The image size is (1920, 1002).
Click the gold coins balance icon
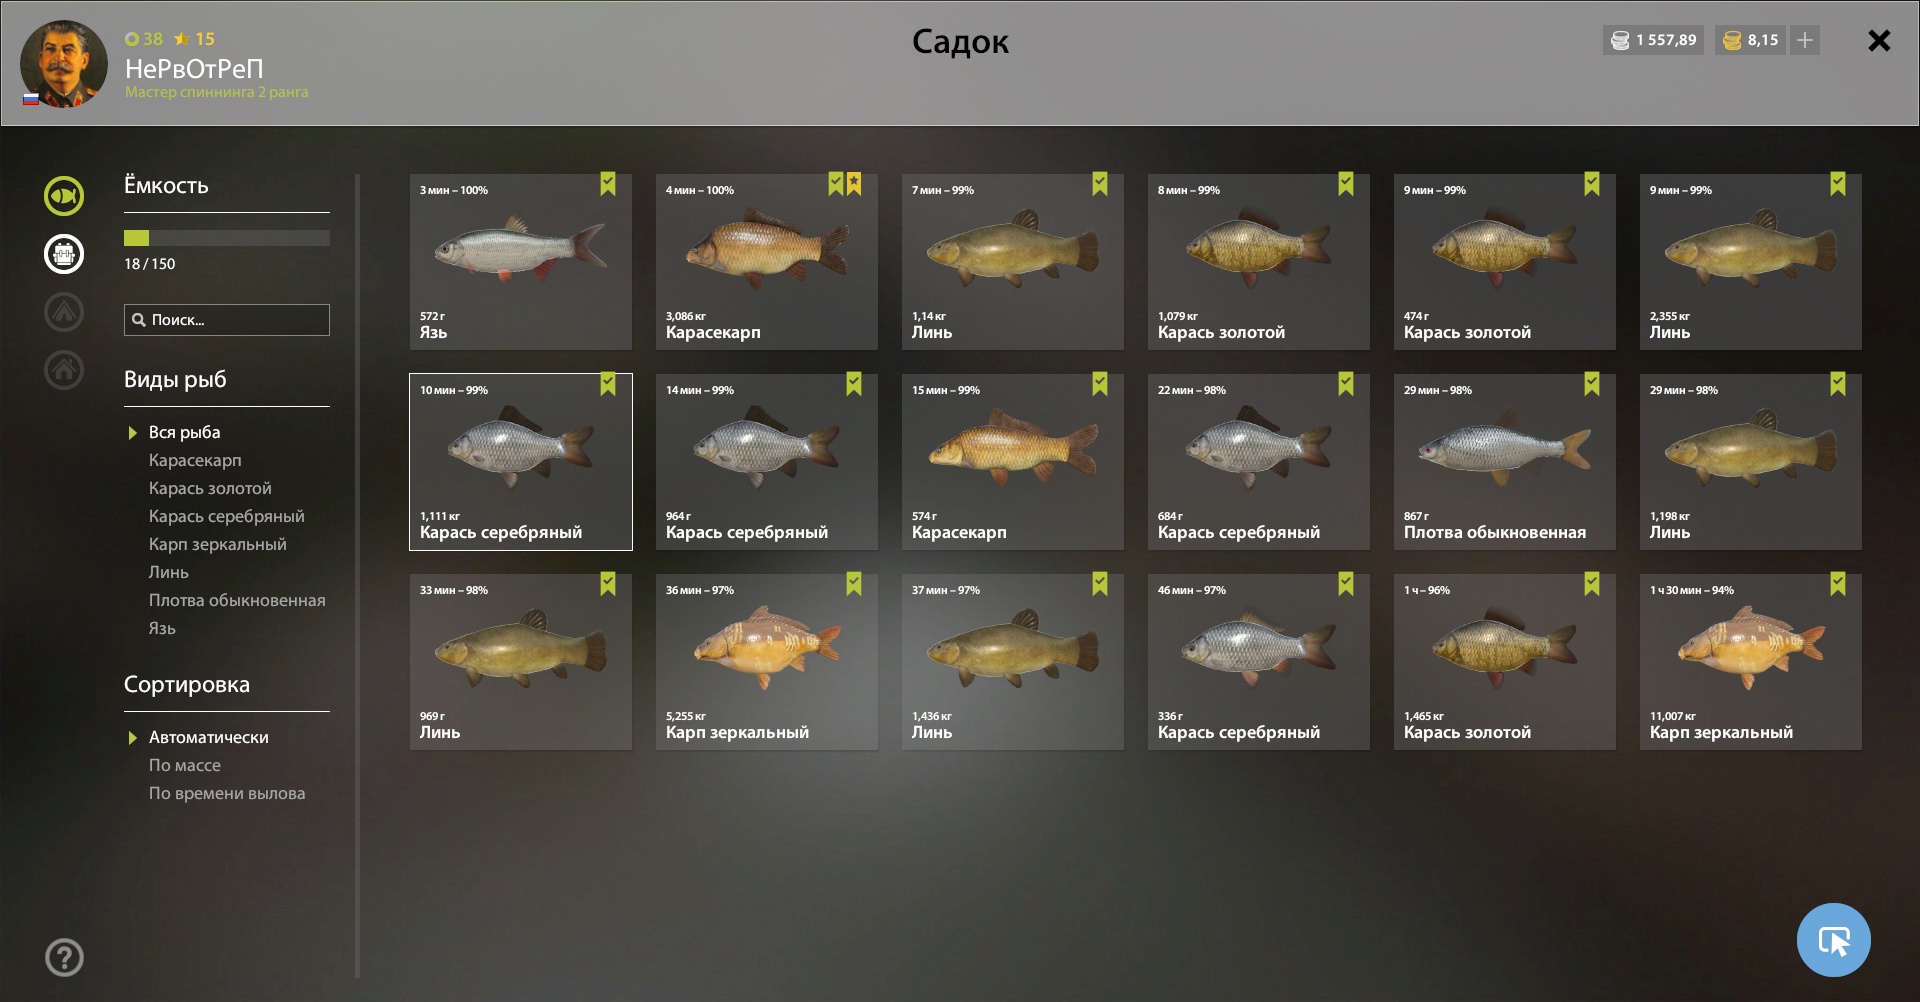pos(1732,40)
